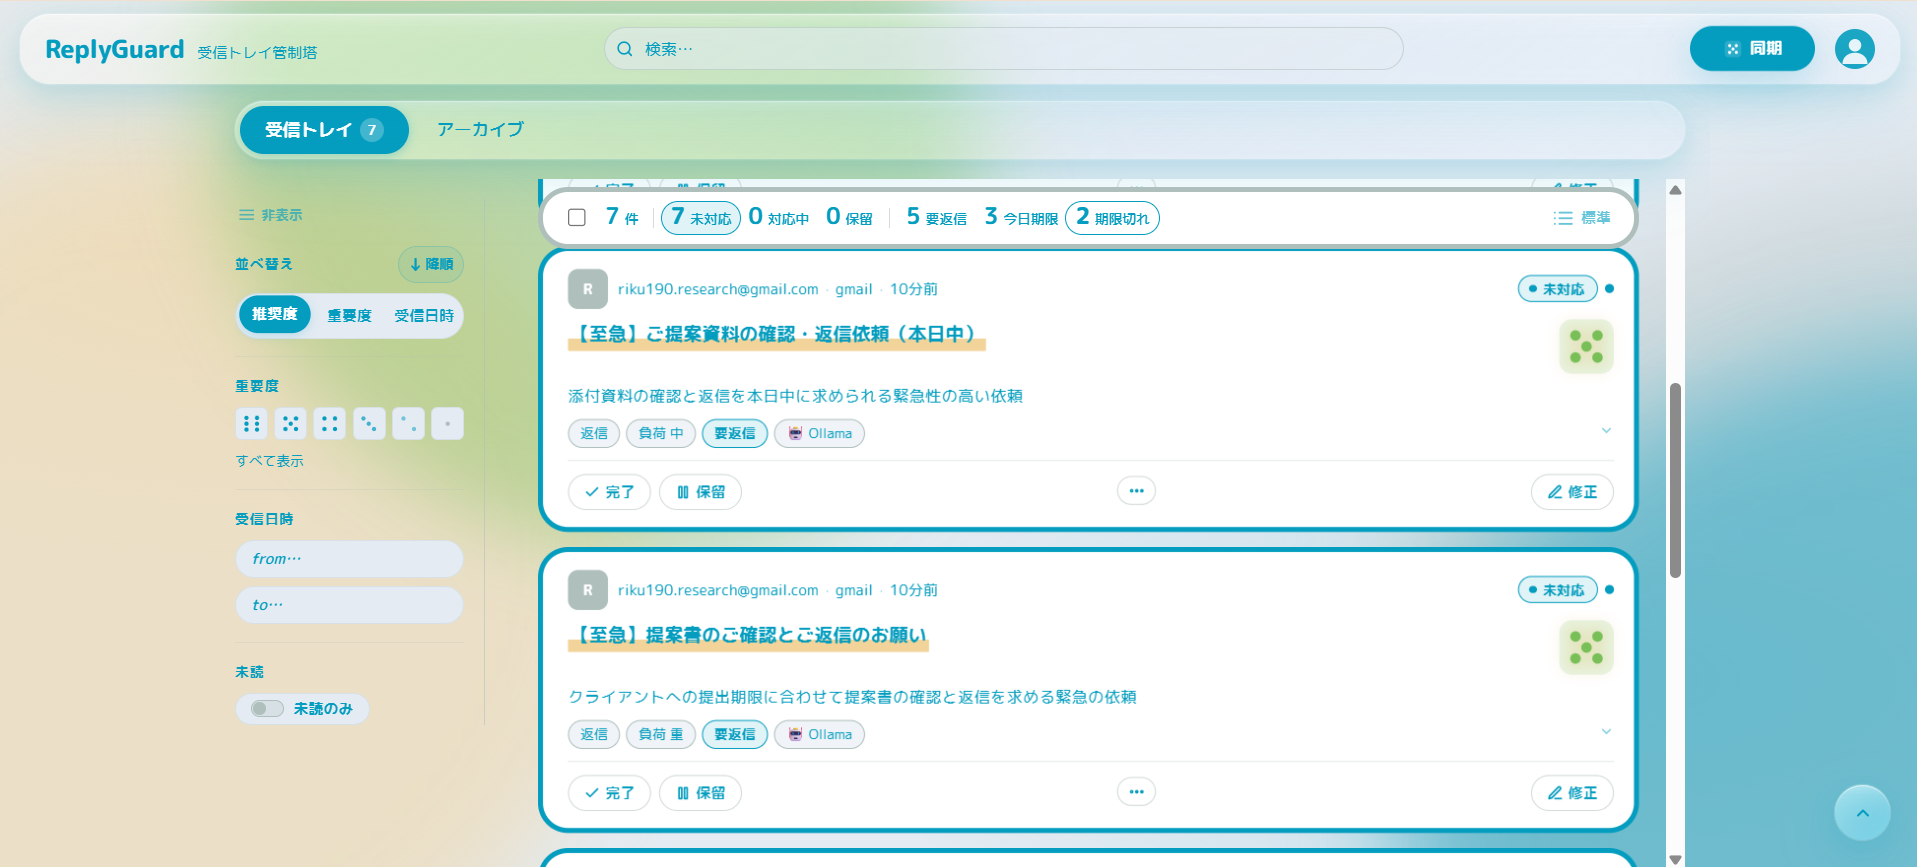
Task: Hide the sidebar with 非表示
Action: point(270,215)
